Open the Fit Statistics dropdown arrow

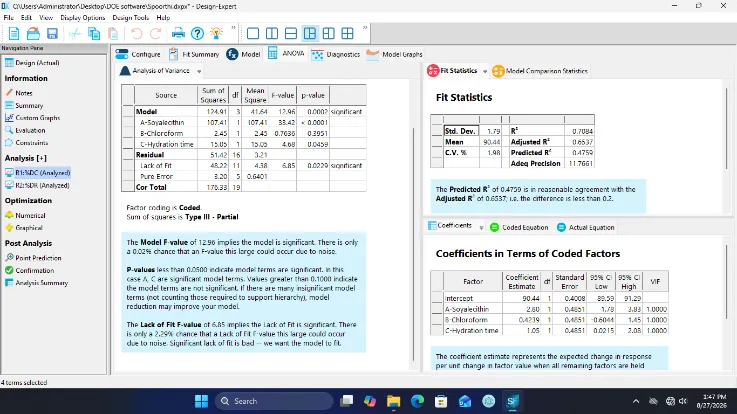tap(485, 71)
